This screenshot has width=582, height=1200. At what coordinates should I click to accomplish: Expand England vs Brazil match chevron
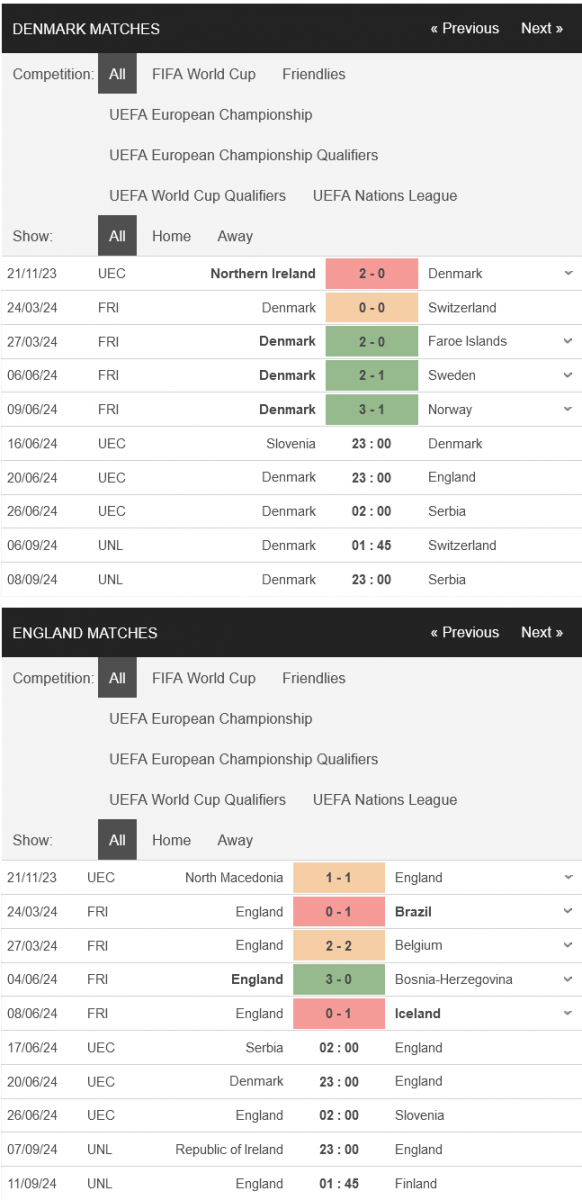tap(568, 911)
